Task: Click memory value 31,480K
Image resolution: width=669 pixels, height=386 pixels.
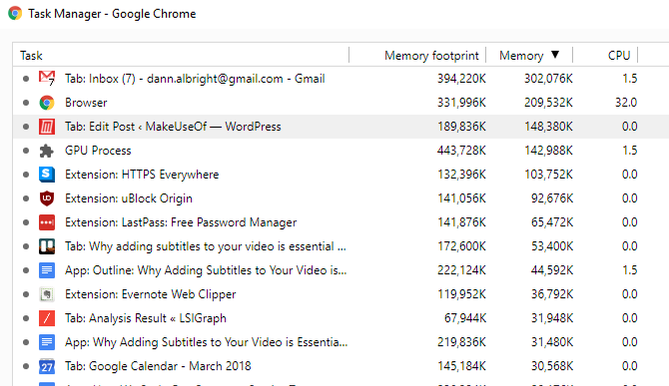Action: point(552,342)
